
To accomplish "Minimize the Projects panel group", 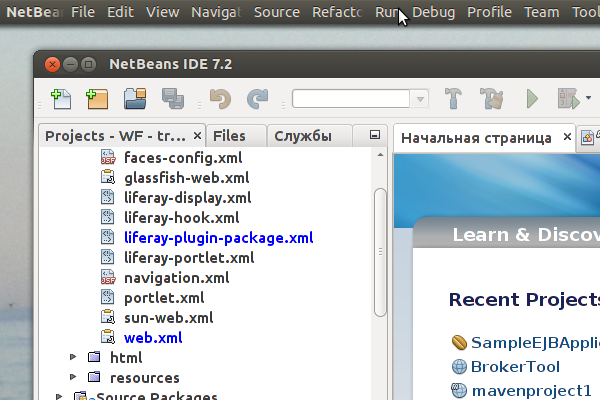I will click(x=375, y=134).
